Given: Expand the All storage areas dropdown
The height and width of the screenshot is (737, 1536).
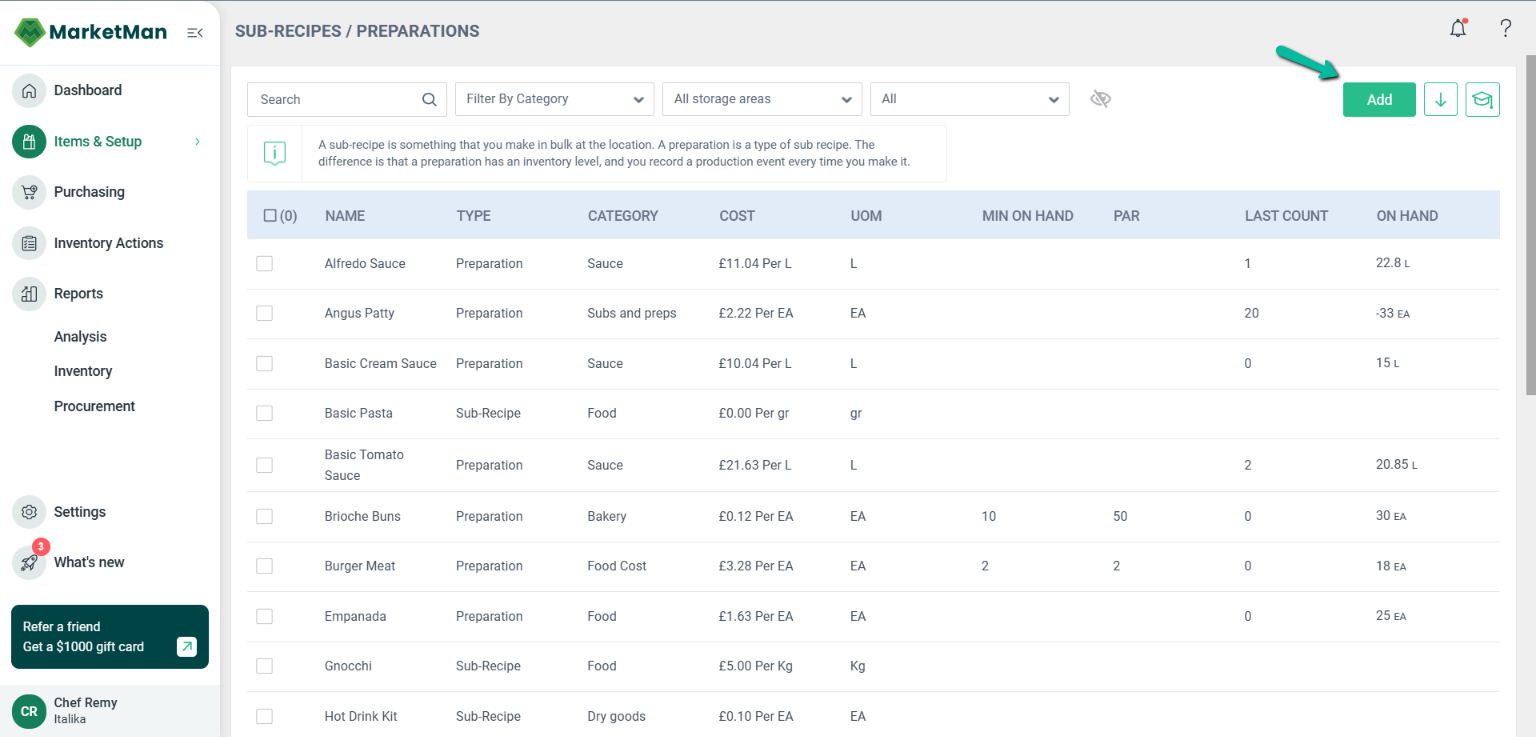Looking at the screenshot, I should tap(761, 100).
